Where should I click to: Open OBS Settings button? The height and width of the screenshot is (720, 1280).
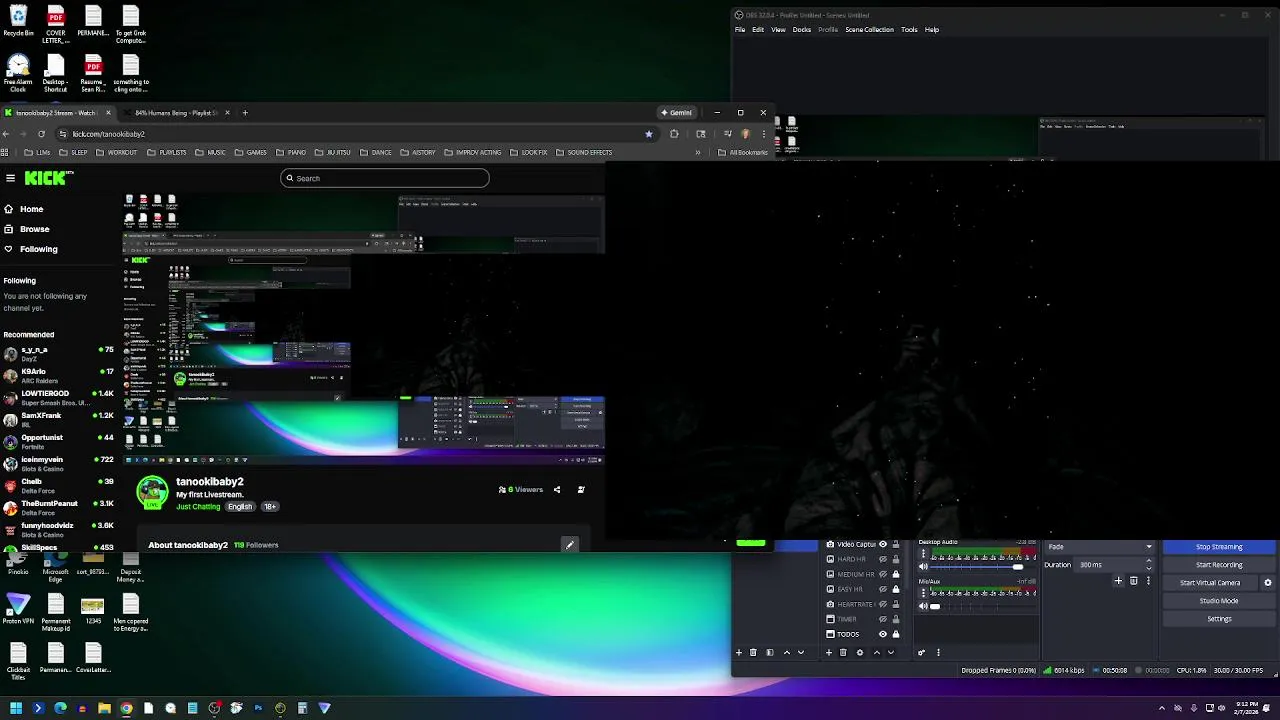point(1219,619)
